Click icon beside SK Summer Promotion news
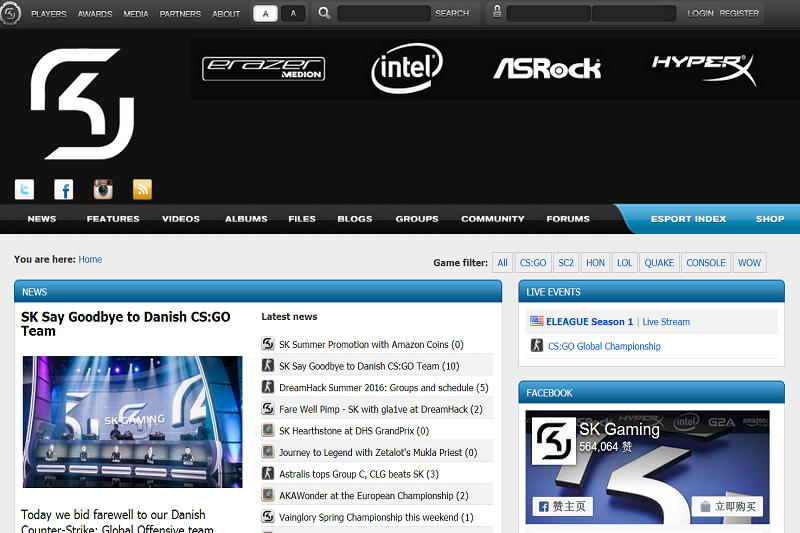Image resolution: width=800 pixels, height=533 pixels. 268,343
